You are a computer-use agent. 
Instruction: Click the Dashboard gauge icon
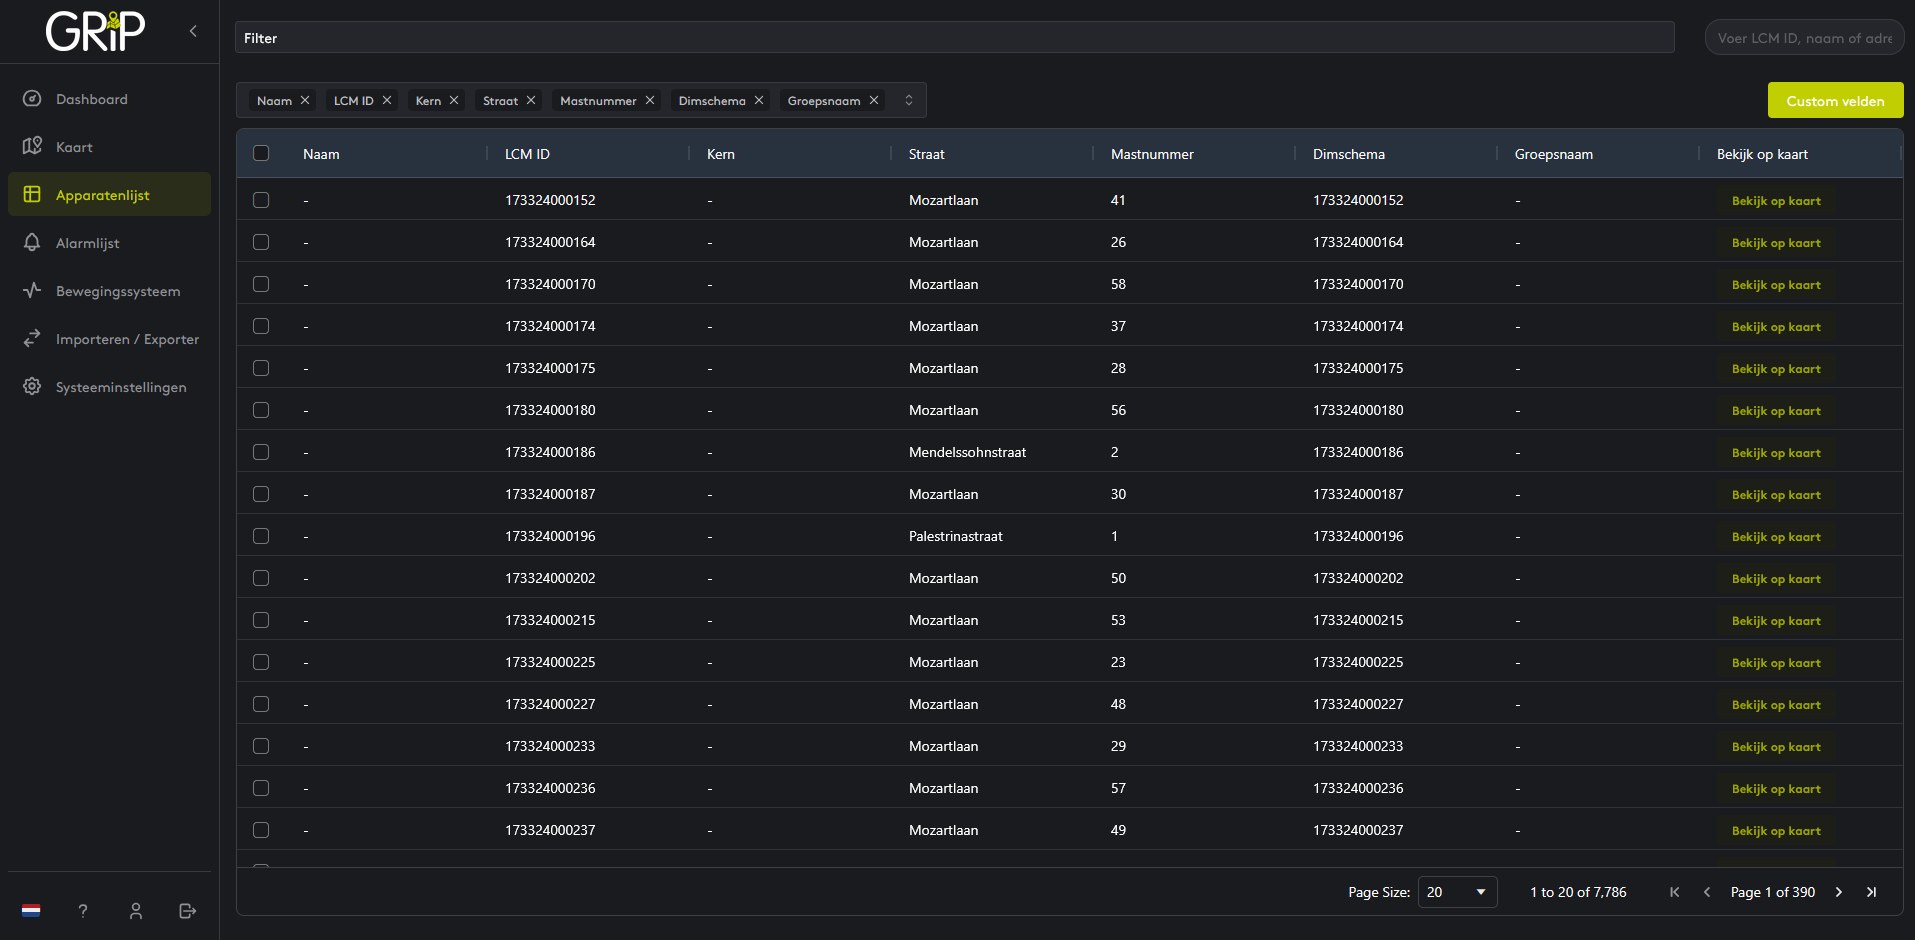click(32, 99)
